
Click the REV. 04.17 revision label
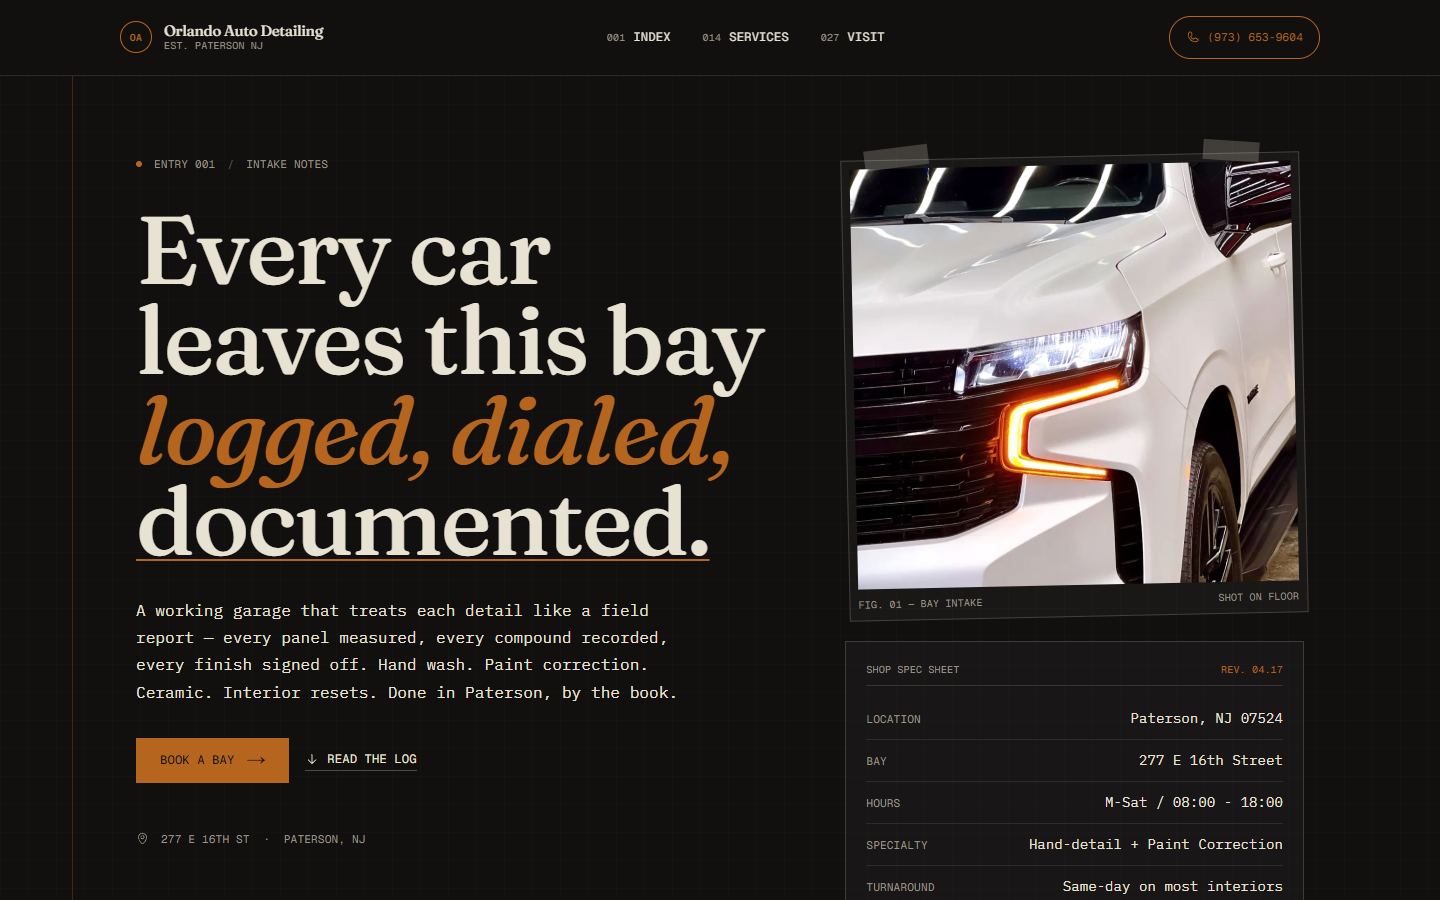point(1251,669)
